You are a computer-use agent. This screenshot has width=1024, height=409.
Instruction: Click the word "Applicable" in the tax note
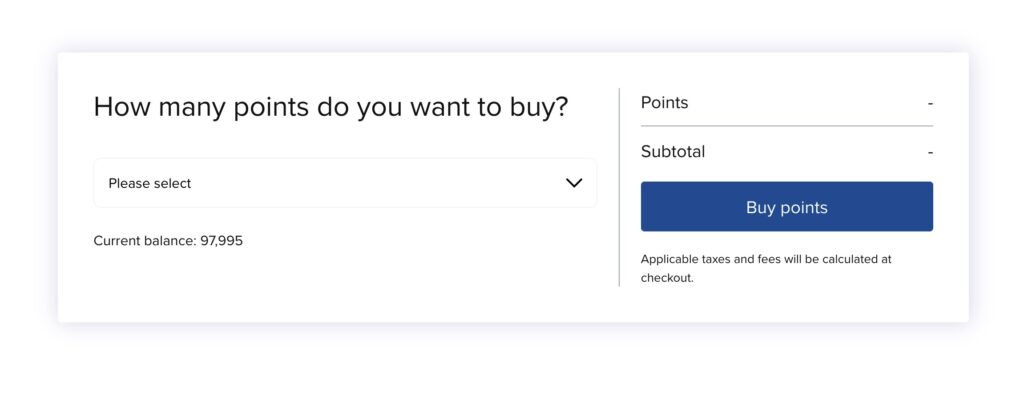click(669, 259)
